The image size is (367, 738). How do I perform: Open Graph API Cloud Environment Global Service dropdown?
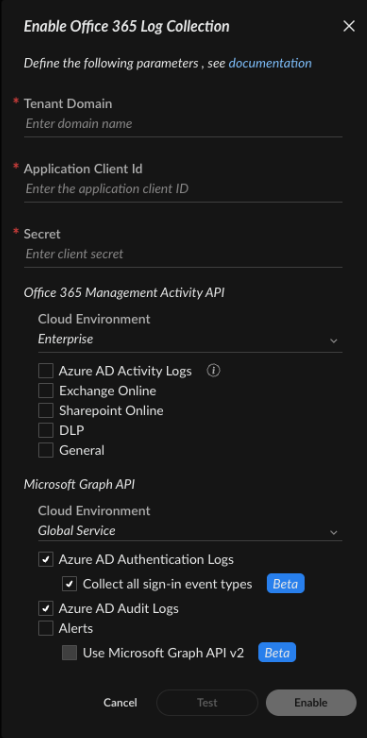tap(190, 531)
